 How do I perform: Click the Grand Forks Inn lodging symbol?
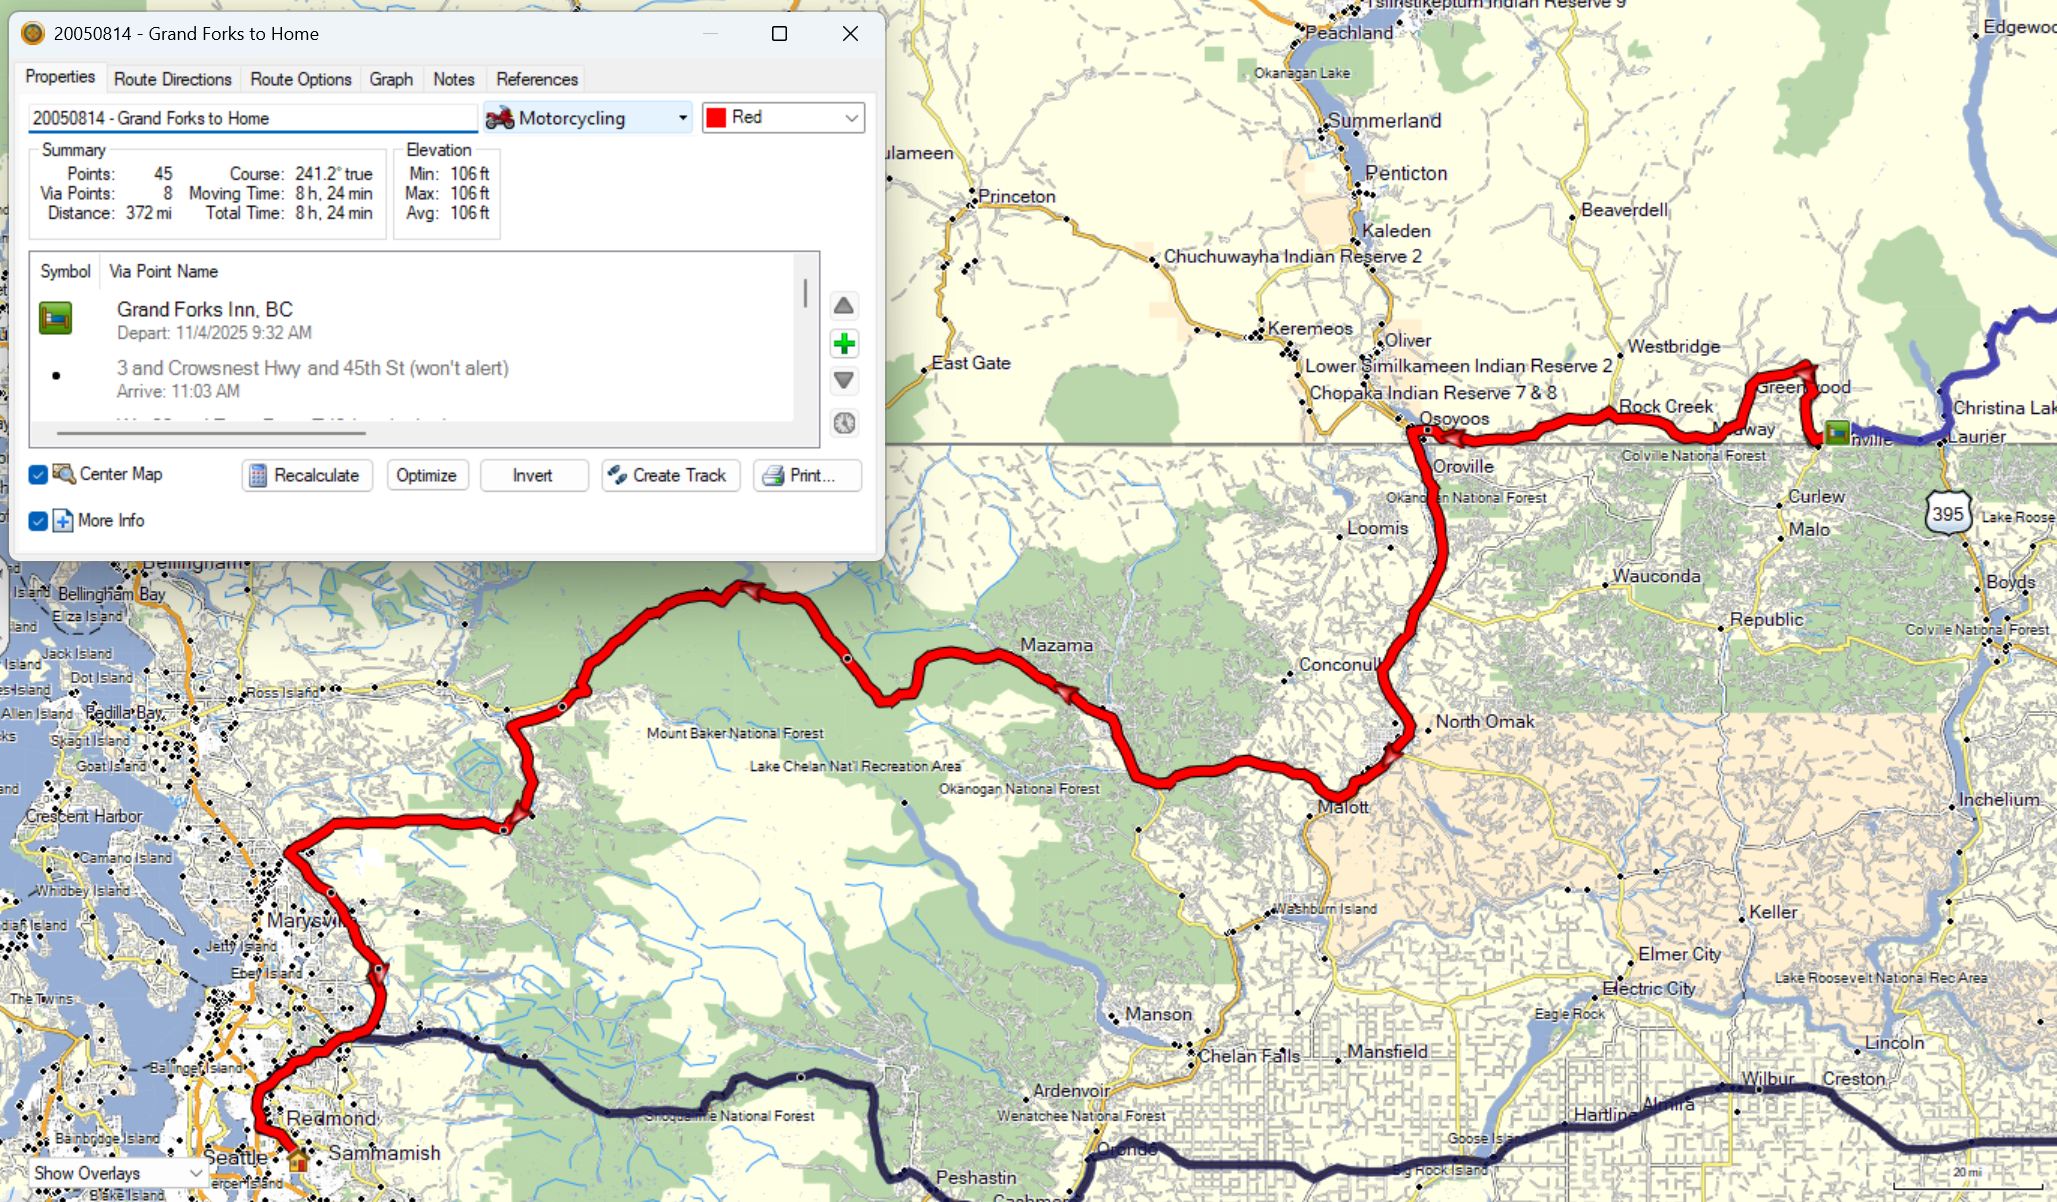tap(56, 318)
